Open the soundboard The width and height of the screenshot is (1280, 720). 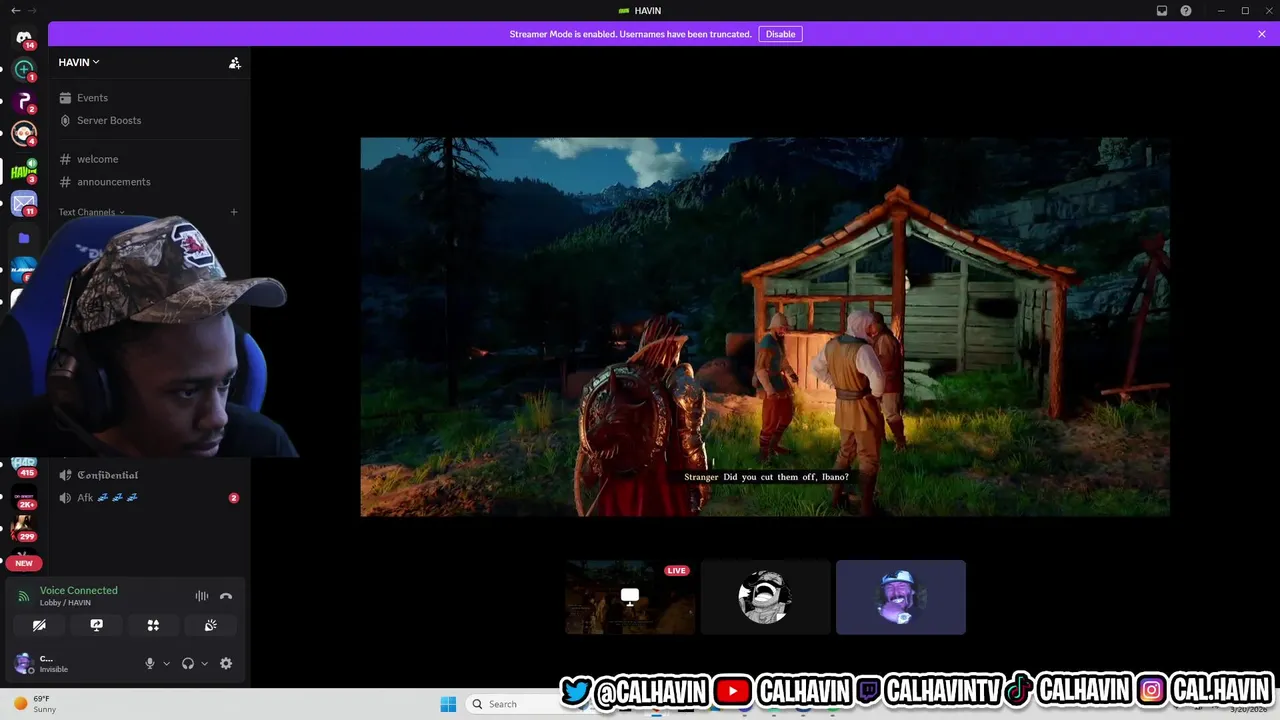210,625
